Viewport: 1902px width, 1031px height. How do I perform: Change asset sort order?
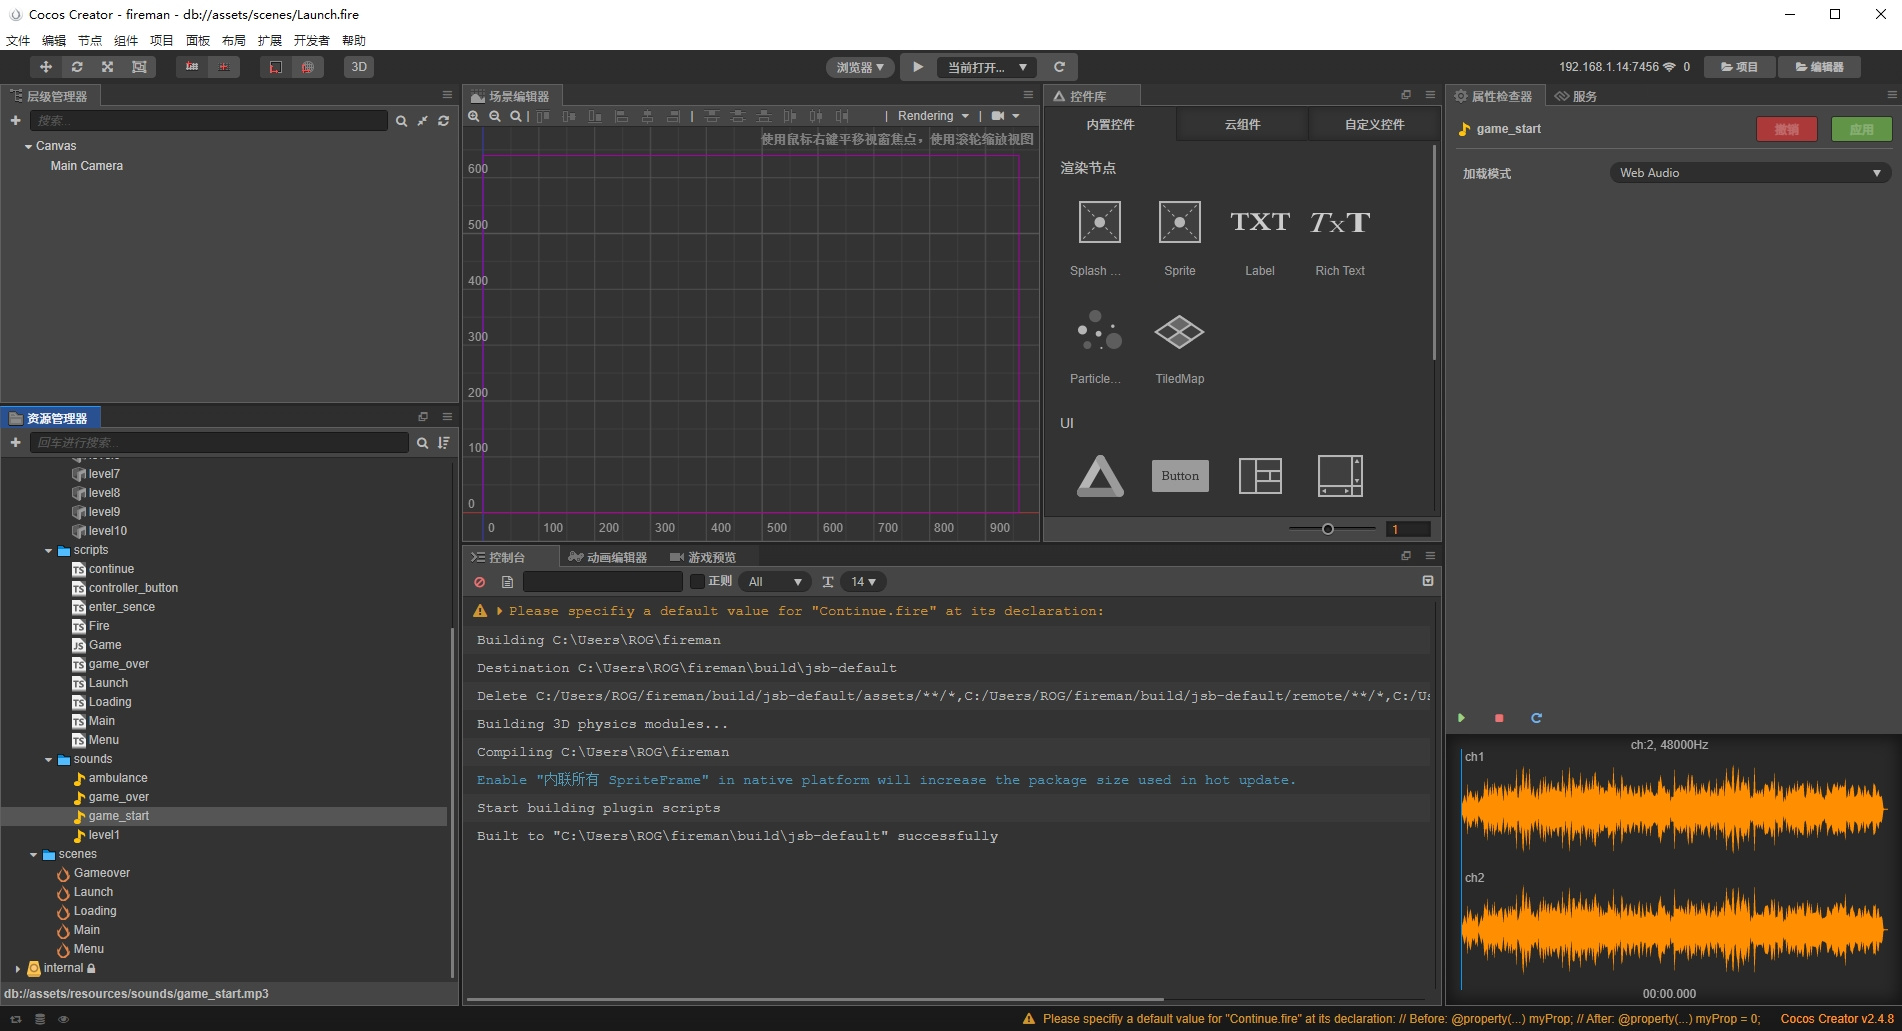444,442
